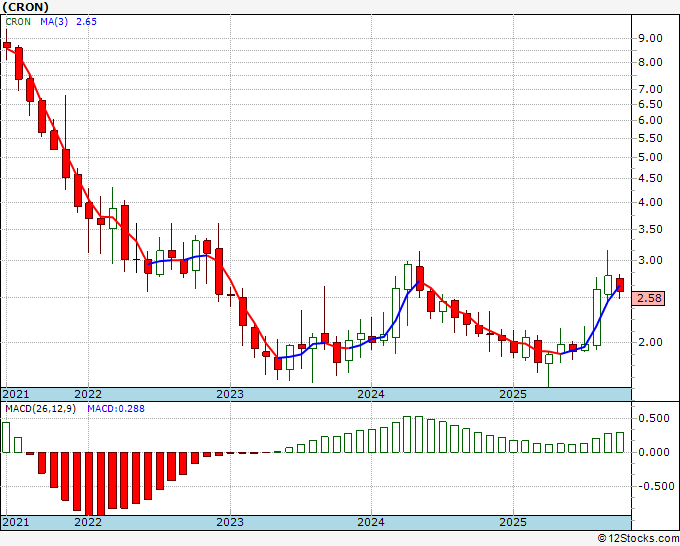This screenshot has height=546, width=680.
Task: Click 2024 on the price chart time axis
Action: click(371, 394)
